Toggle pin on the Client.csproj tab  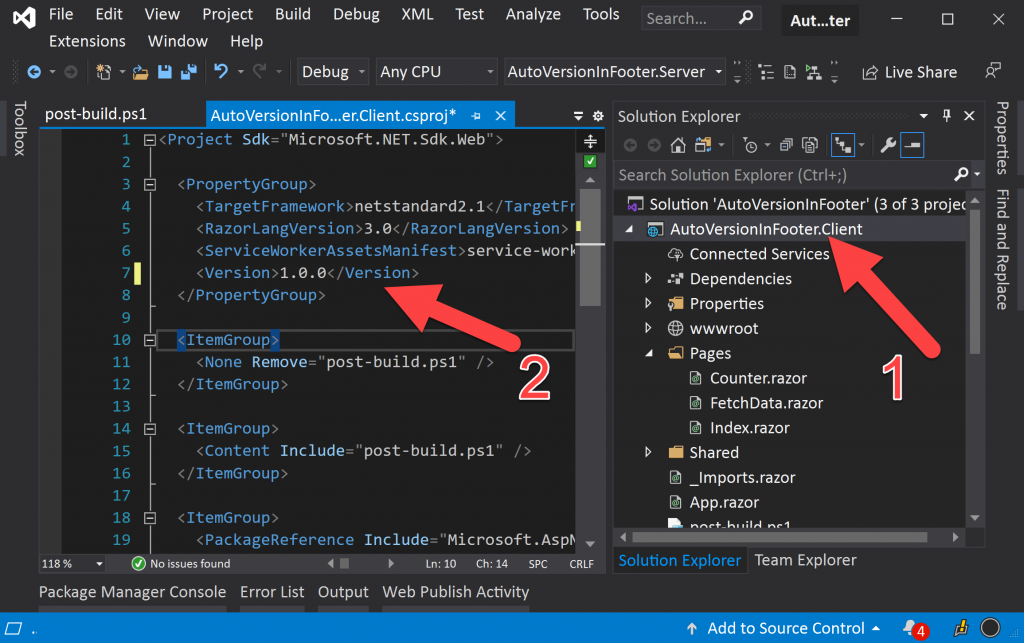476,116
